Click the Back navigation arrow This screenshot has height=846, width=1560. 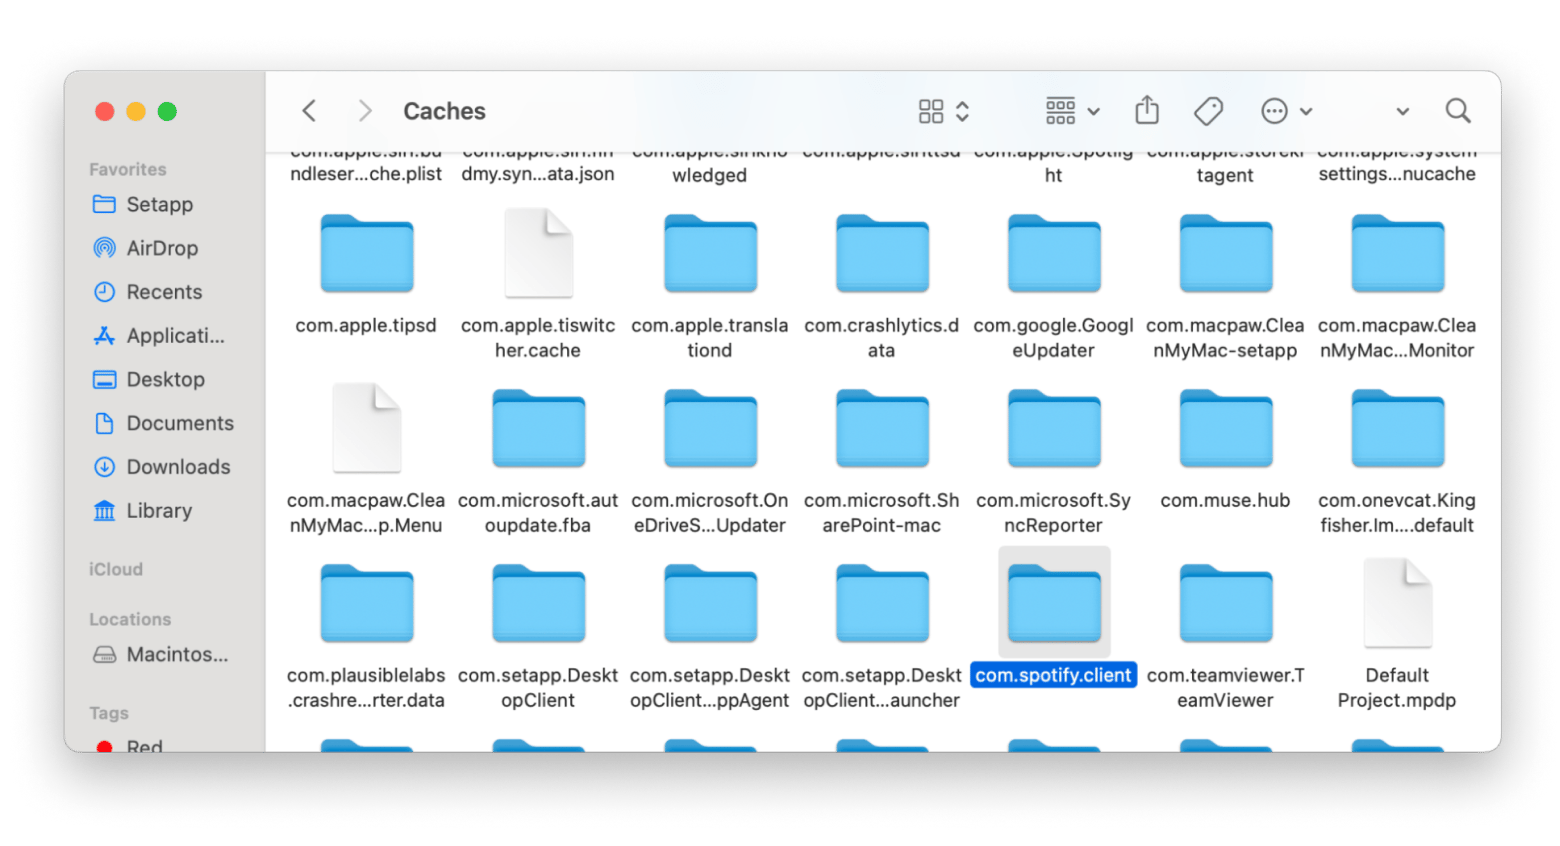click(x=309, y=111)
